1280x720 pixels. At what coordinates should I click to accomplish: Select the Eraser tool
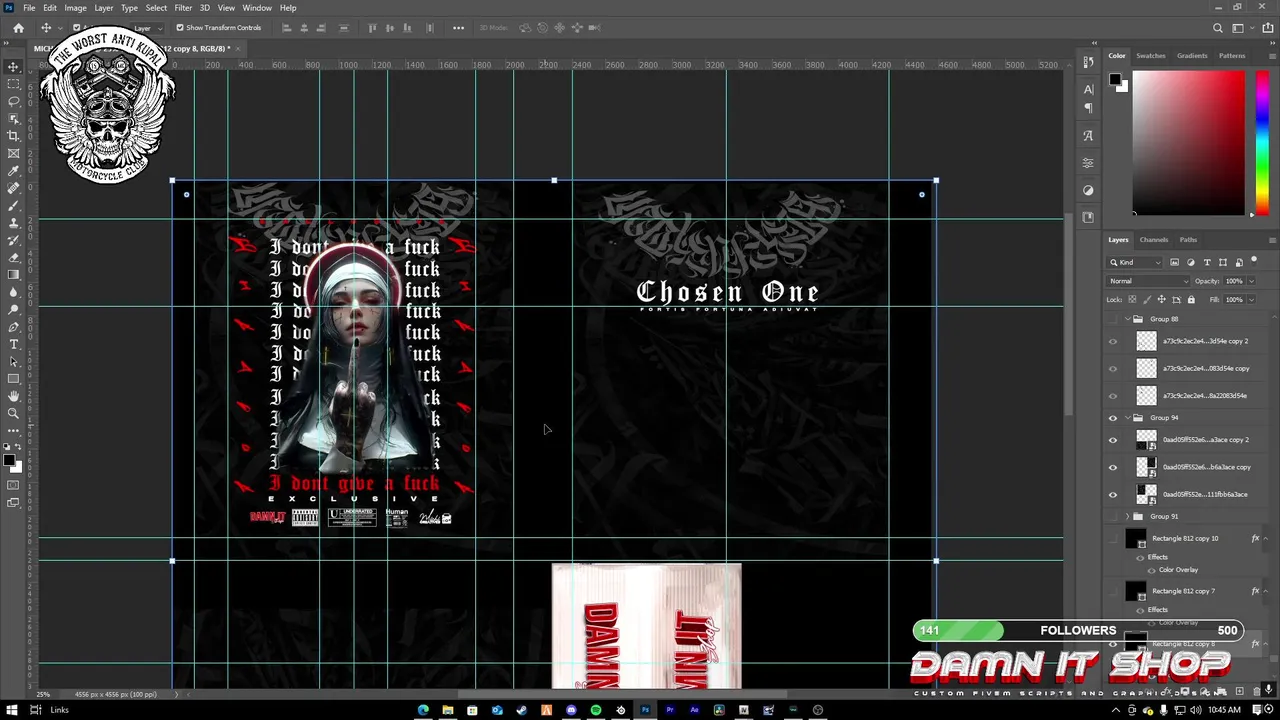point(13,257)
